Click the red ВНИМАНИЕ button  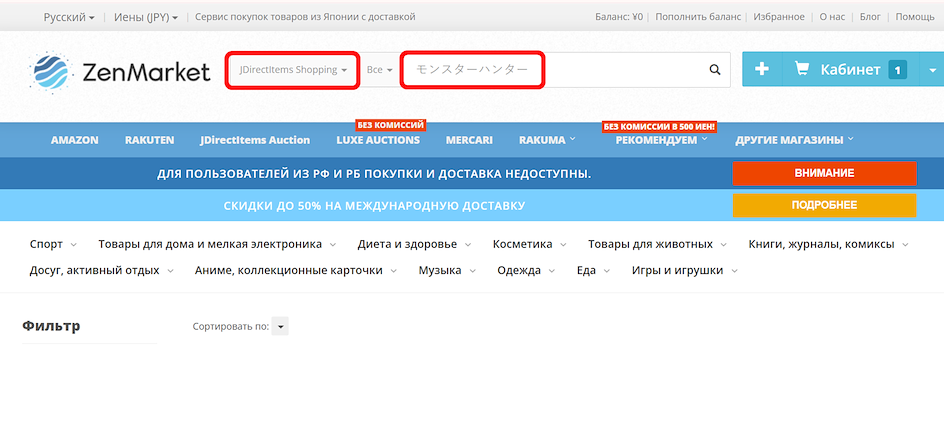[x=824, y=173]
